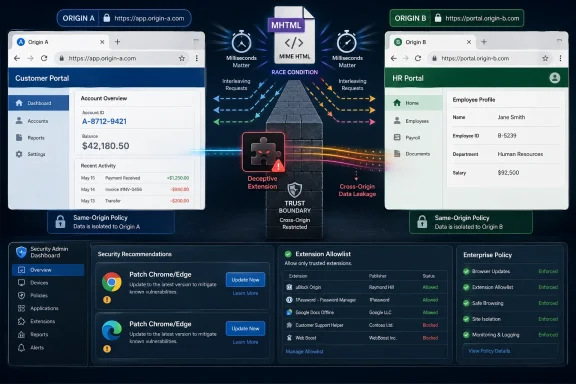Open Accounts in Customer Portal sidebar
Image resolution: width=576 pixels, height=384 pixels.
tap(39, 121)
